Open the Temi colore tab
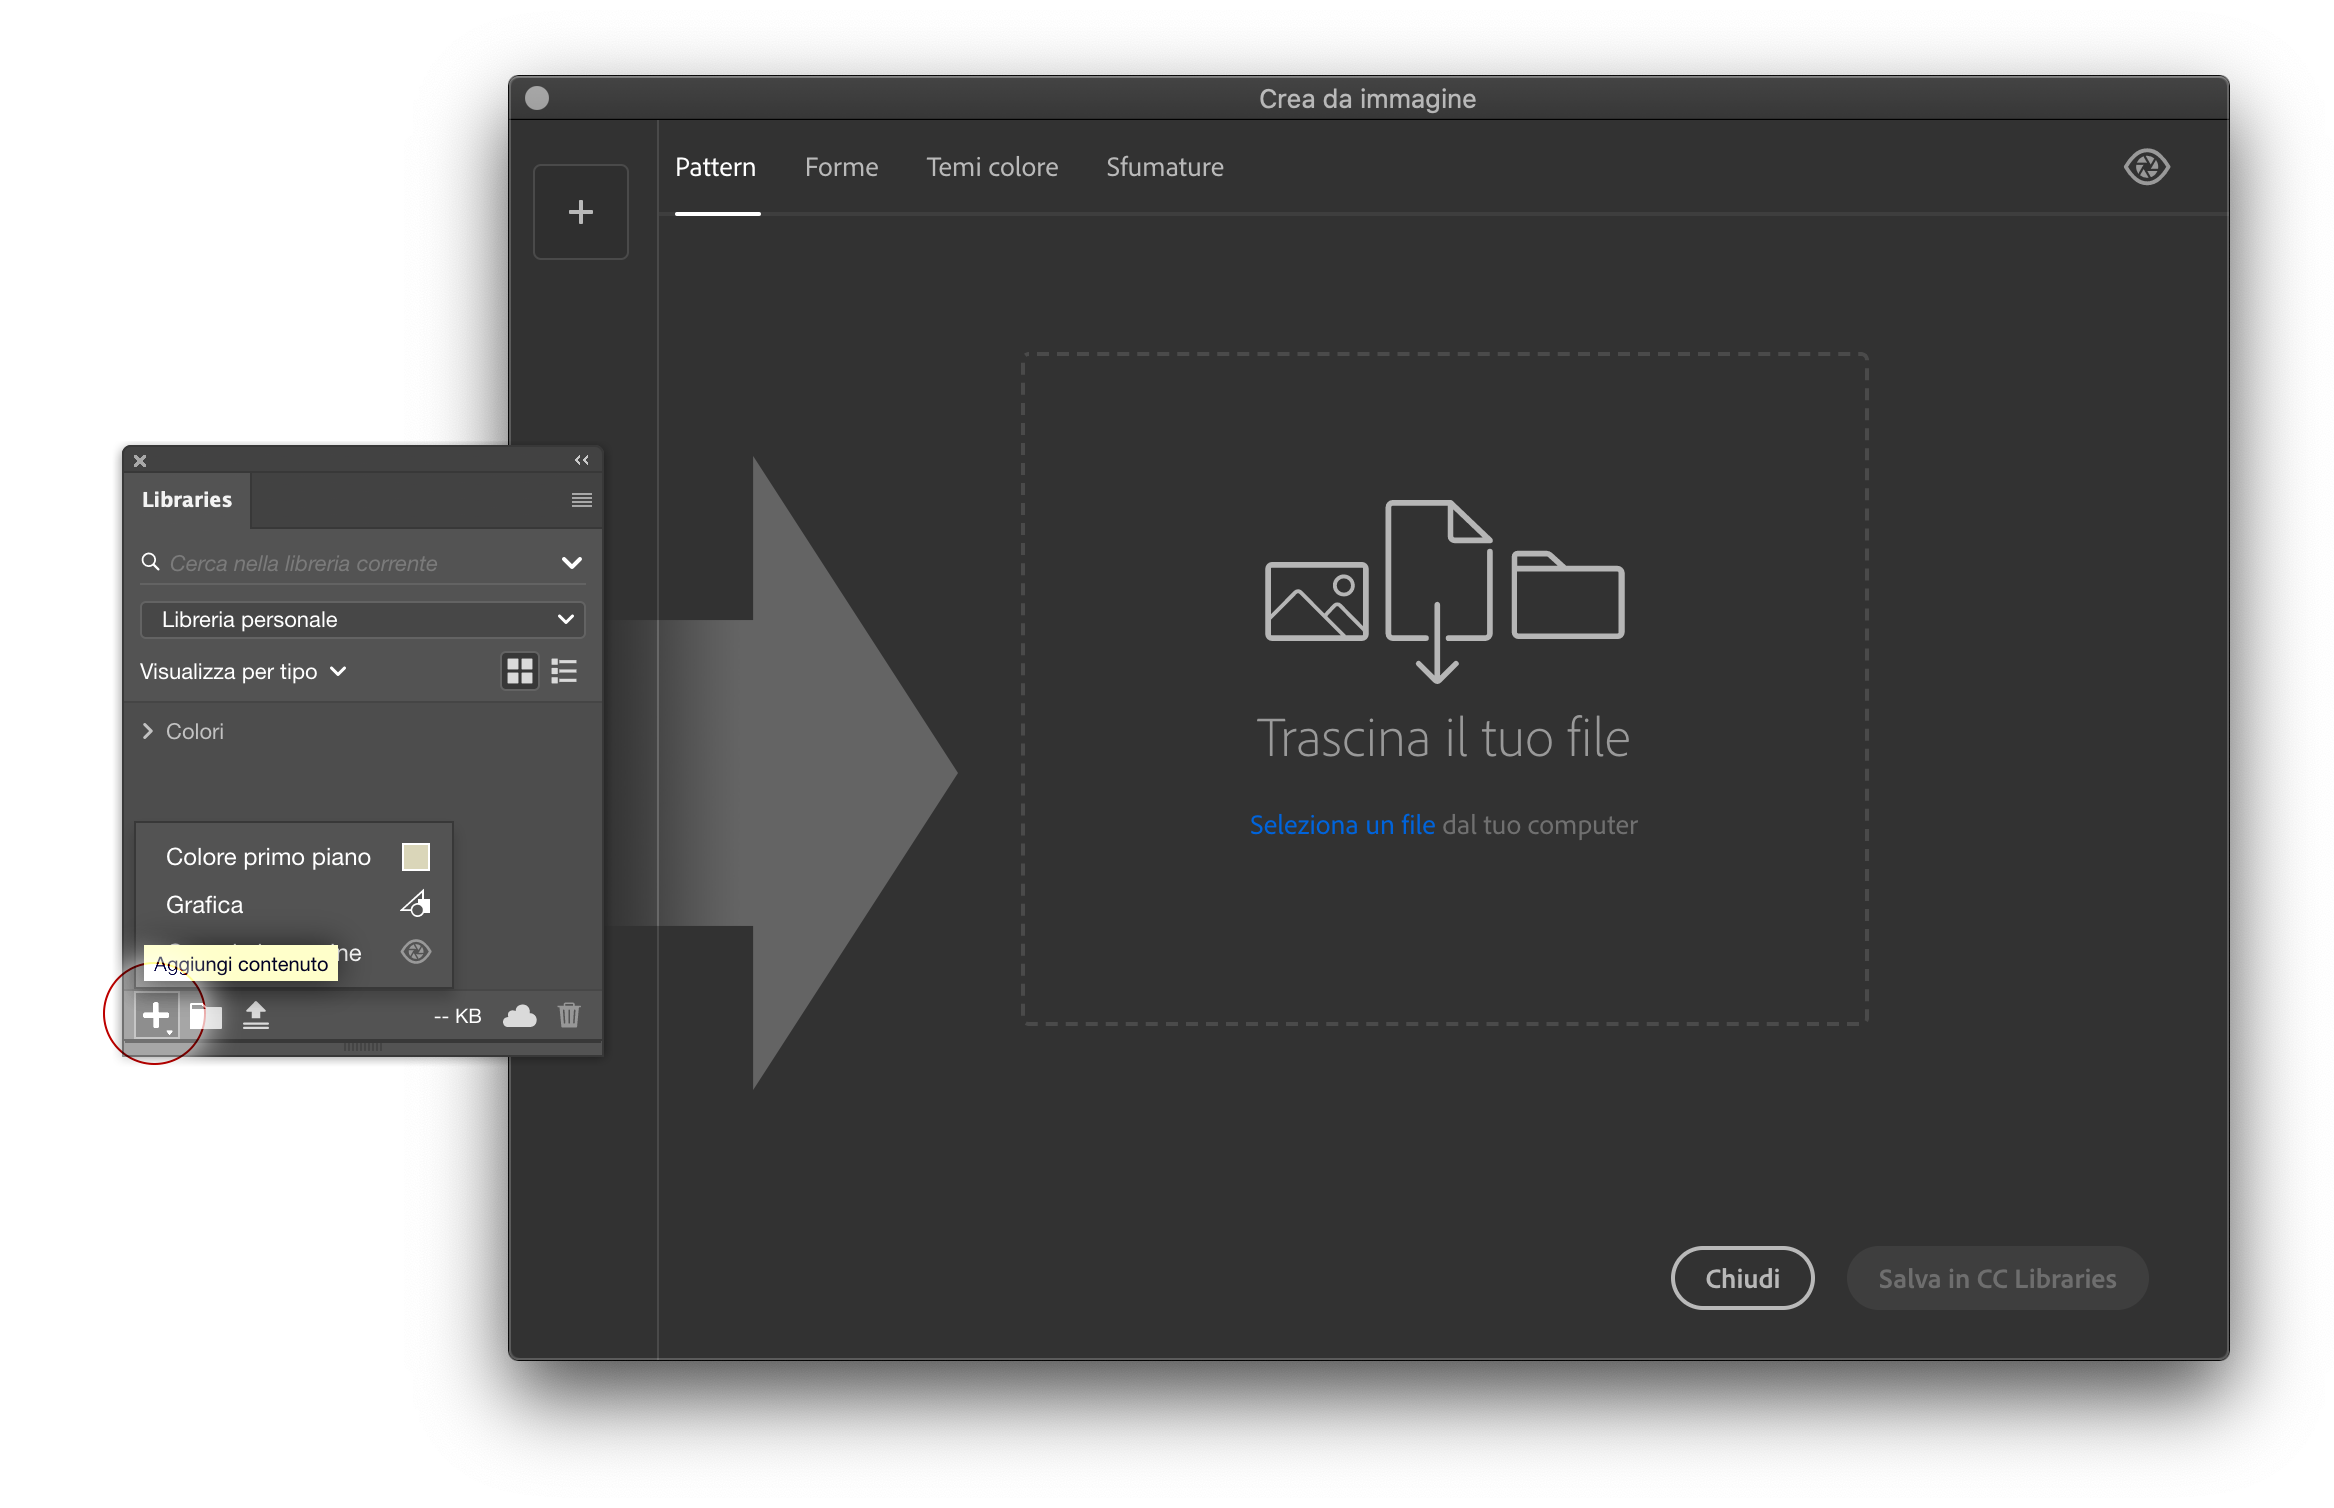 pyautogui.click(x=991, y=167)
